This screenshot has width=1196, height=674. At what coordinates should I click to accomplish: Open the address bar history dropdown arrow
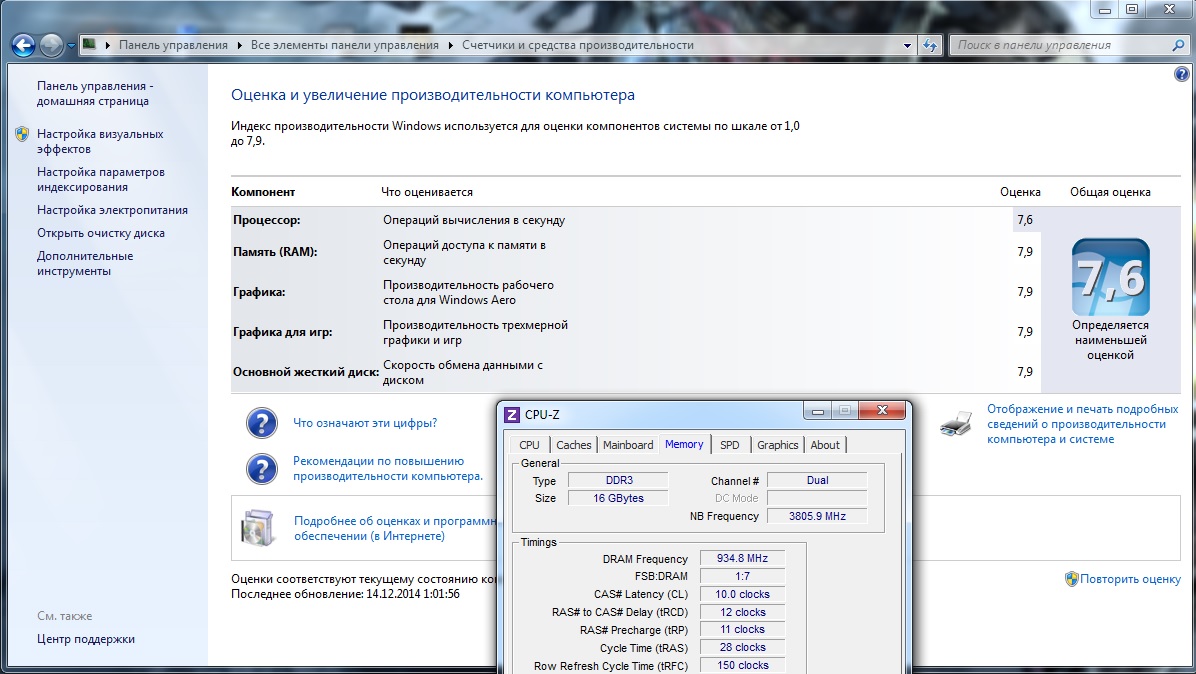click(907, 45)
